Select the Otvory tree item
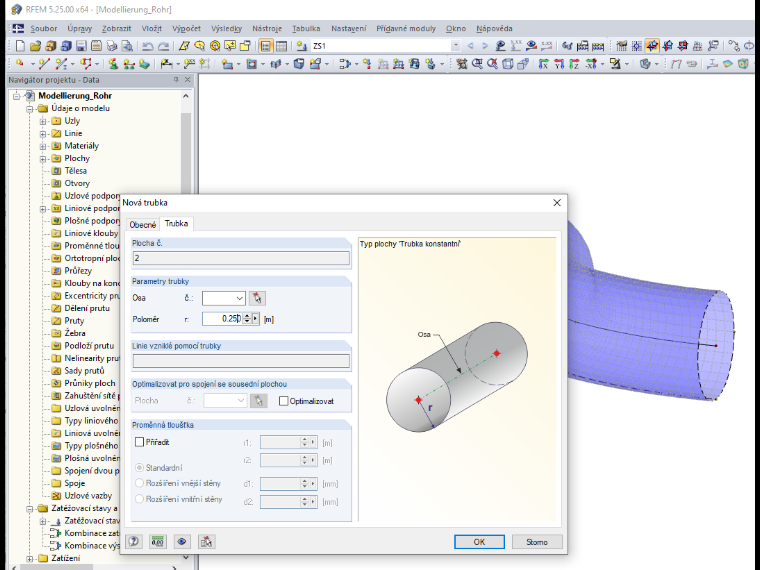760x570 pixels. (x=77, y=184)
